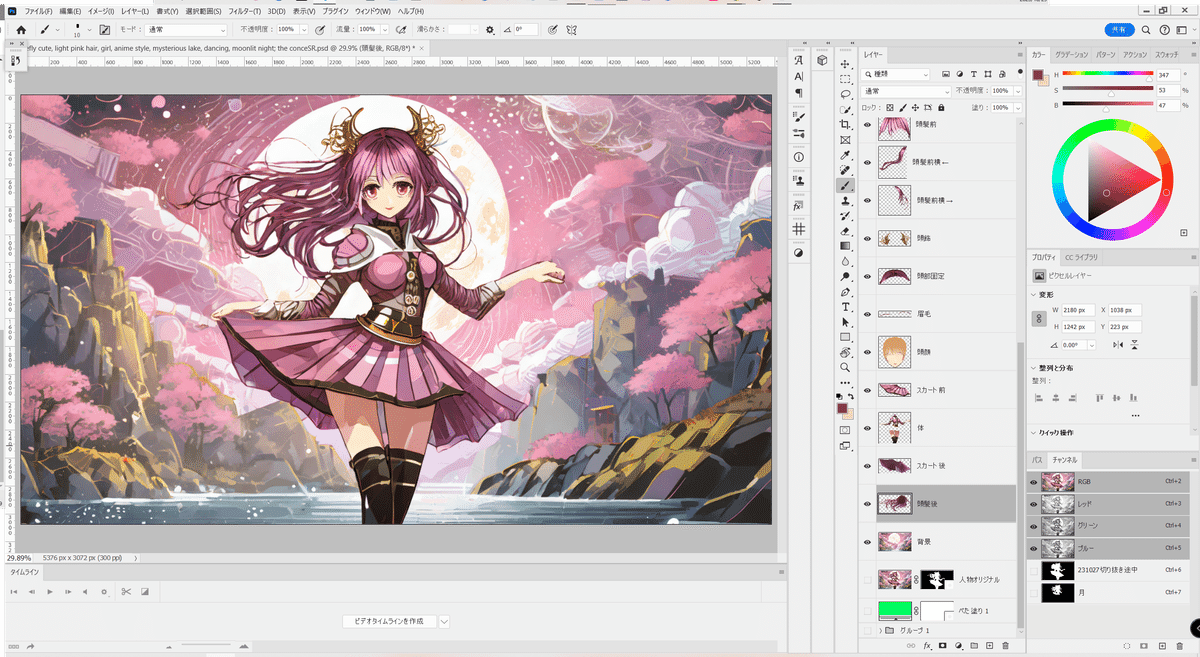Select the Lasso tool
The image size is (1200, 657).
pos(846,94)
